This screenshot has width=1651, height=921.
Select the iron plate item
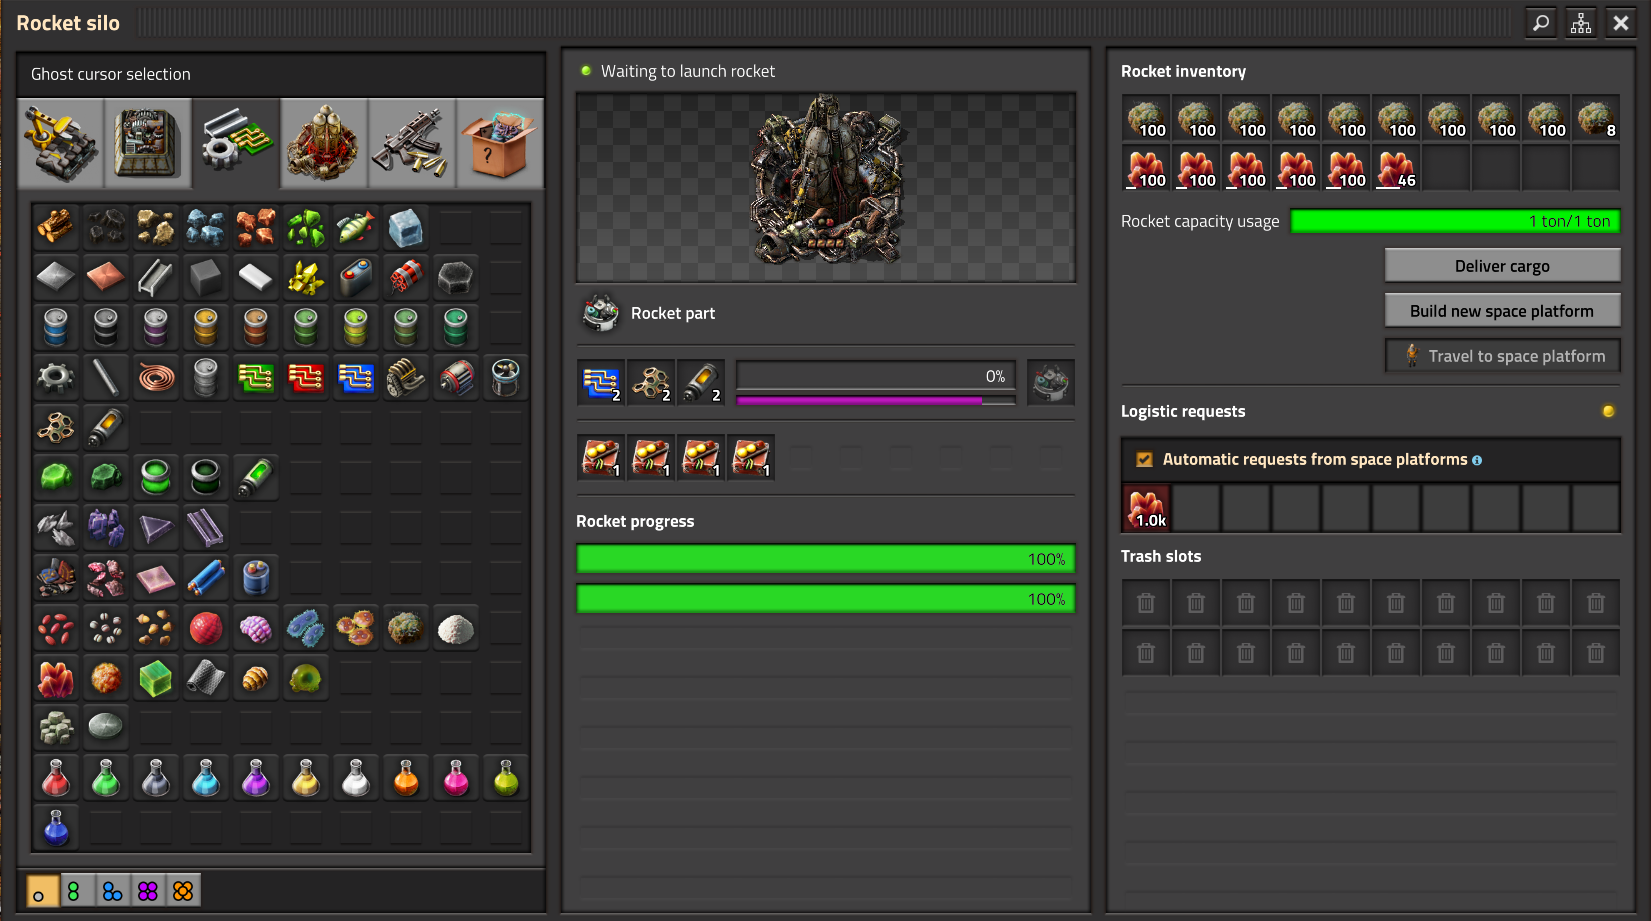(56, 278)
